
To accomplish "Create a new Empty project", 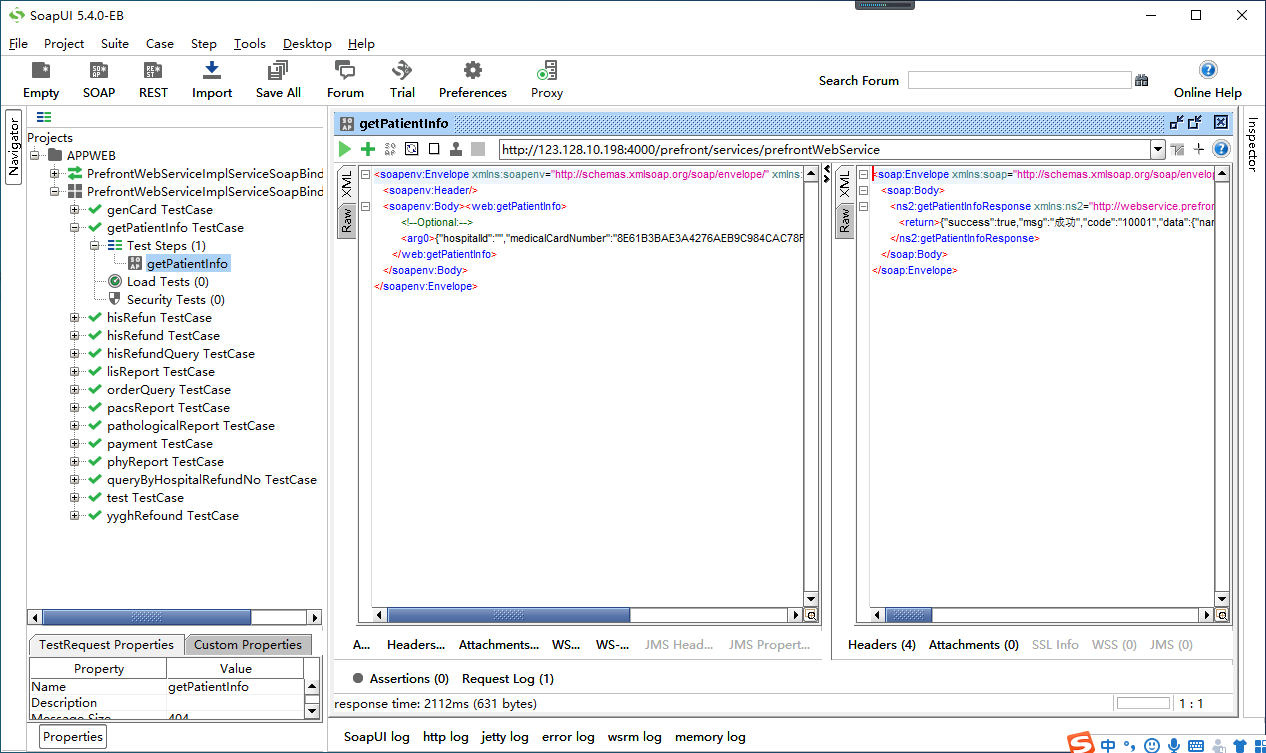I will coord(40,79).
